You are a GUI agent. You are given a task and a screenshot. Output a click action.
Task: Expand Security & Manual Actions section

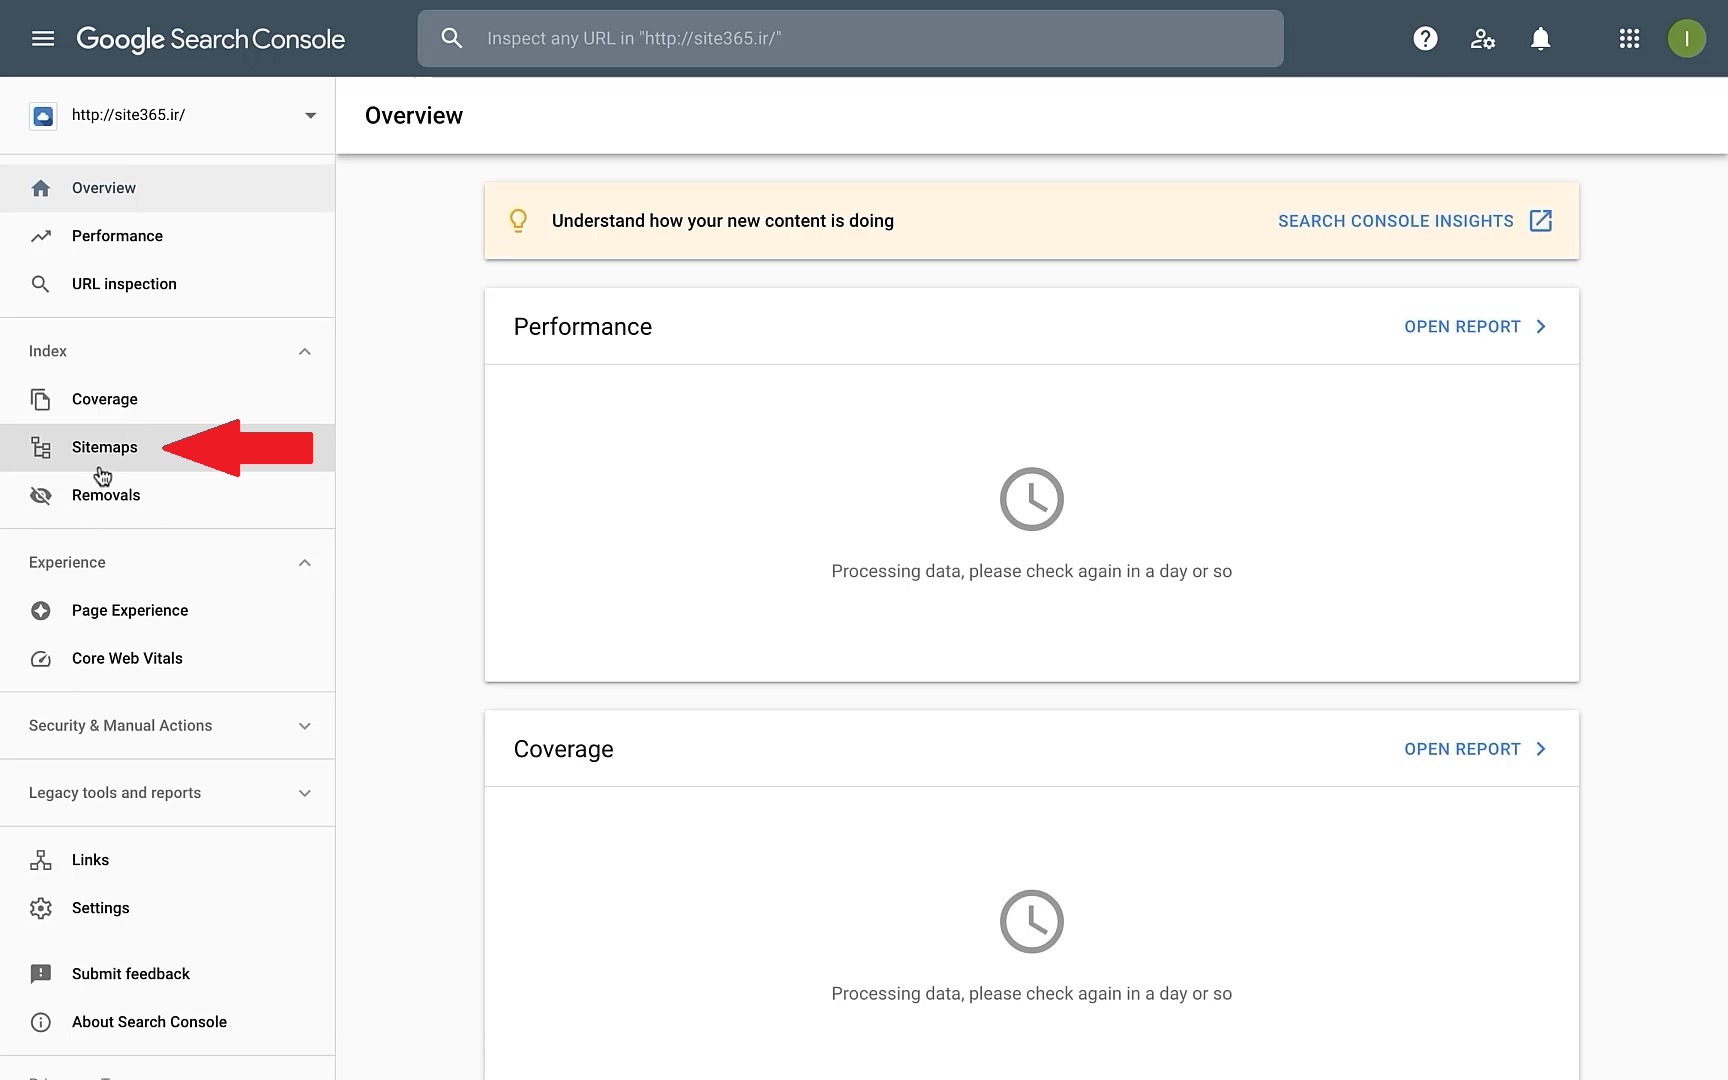click(x=305, y=726)
